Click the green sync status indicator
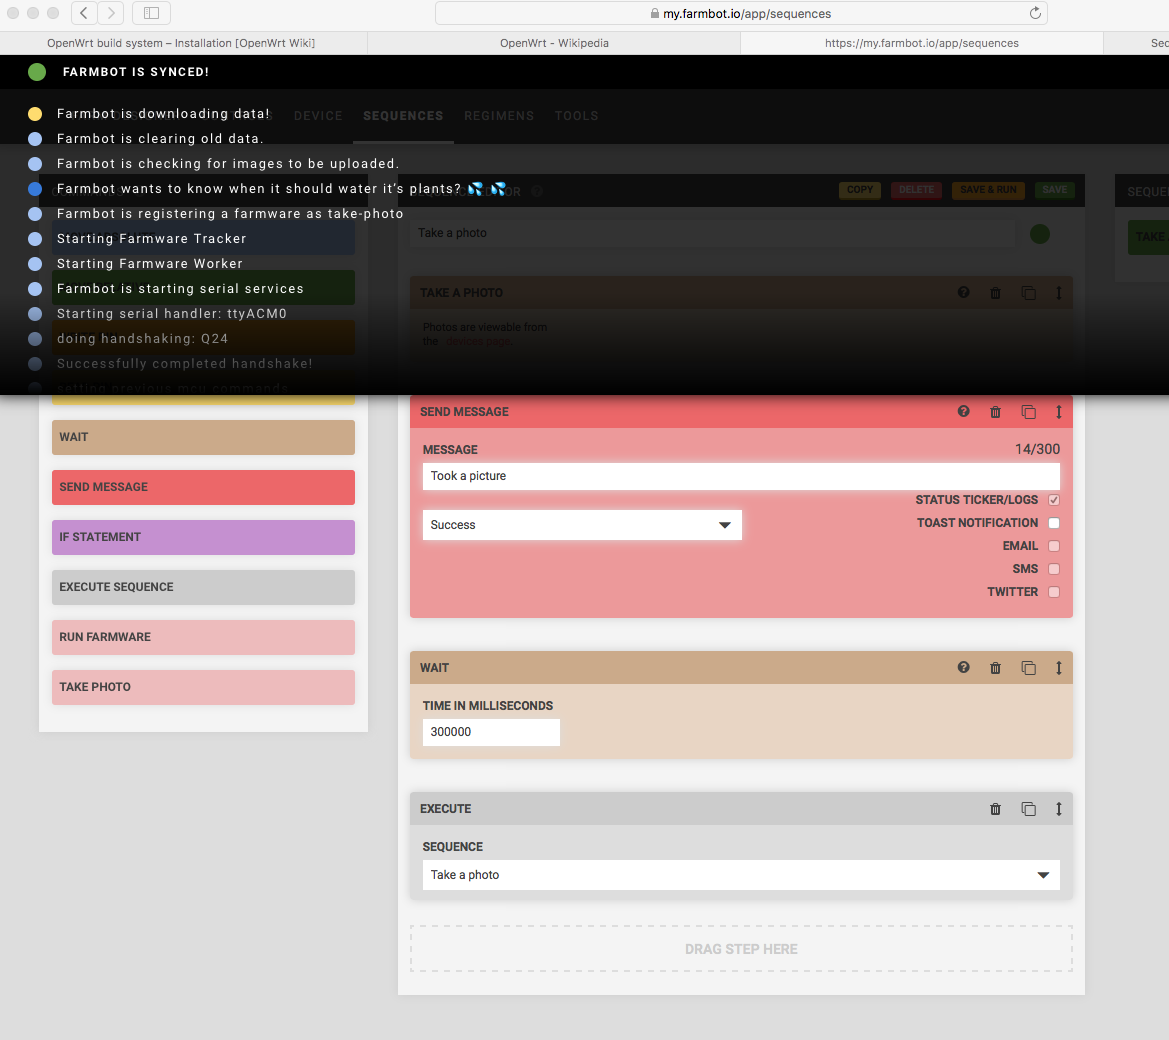This screenshot has width=1169, height=1040. [37, 72]
